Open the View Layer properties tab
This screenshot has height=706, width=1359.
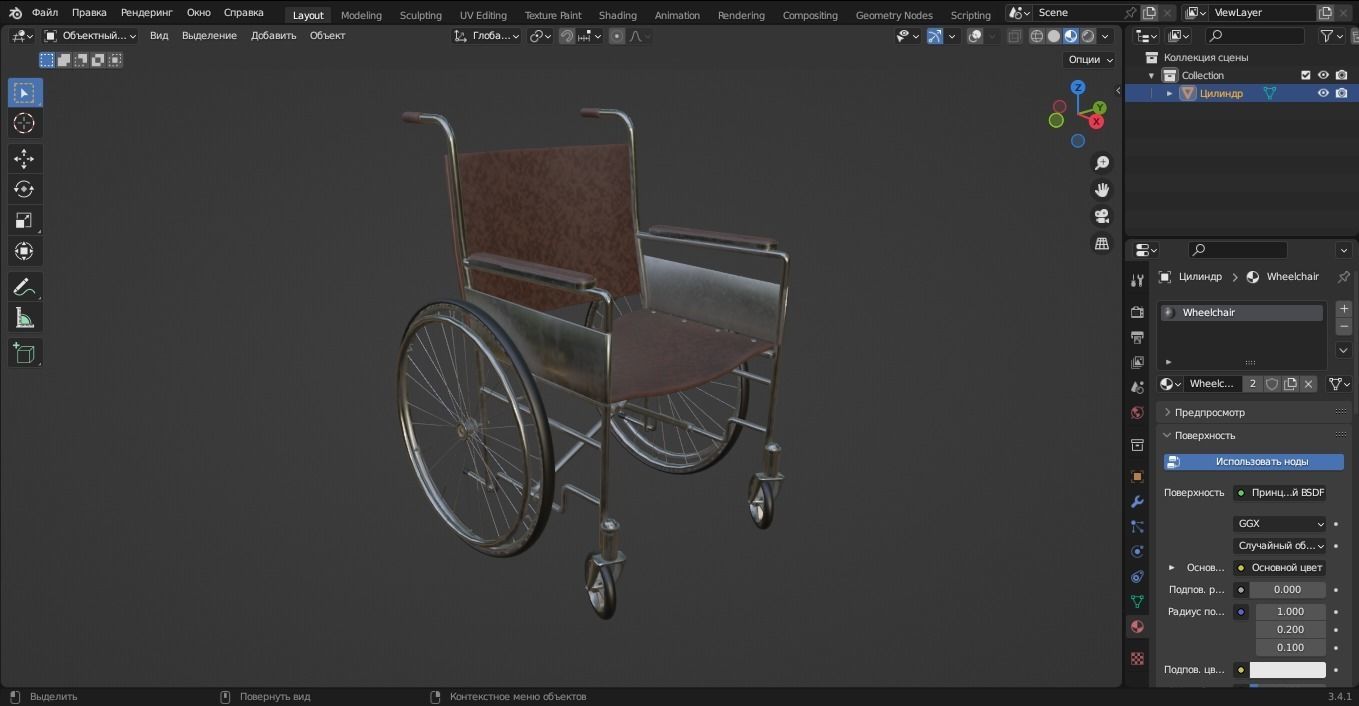1137,362
